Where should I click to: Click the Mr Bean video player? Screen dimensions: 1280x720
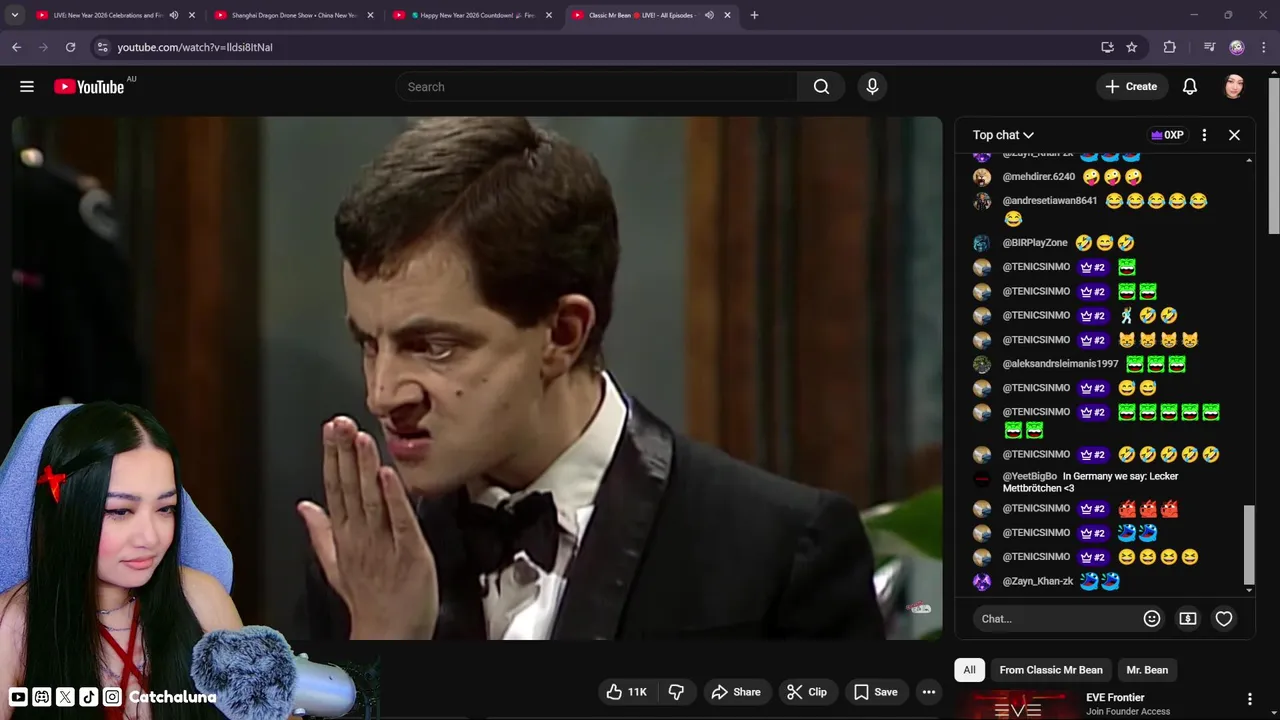477,378
